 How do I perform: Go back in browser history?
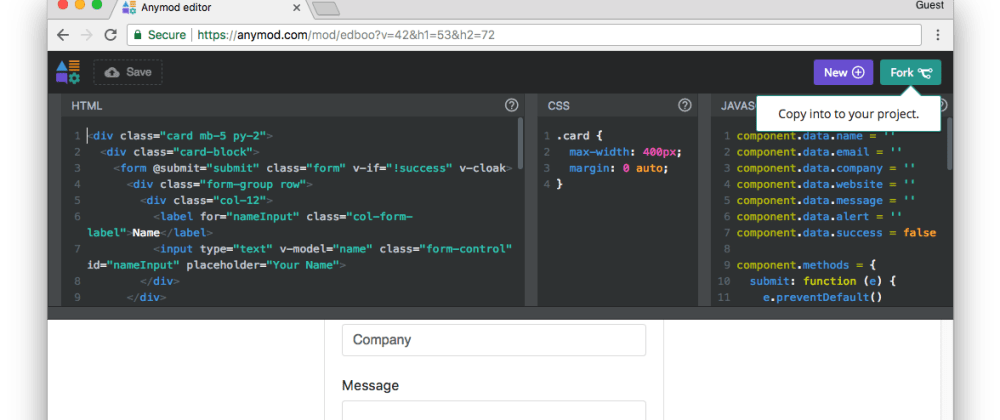[62, 35]
